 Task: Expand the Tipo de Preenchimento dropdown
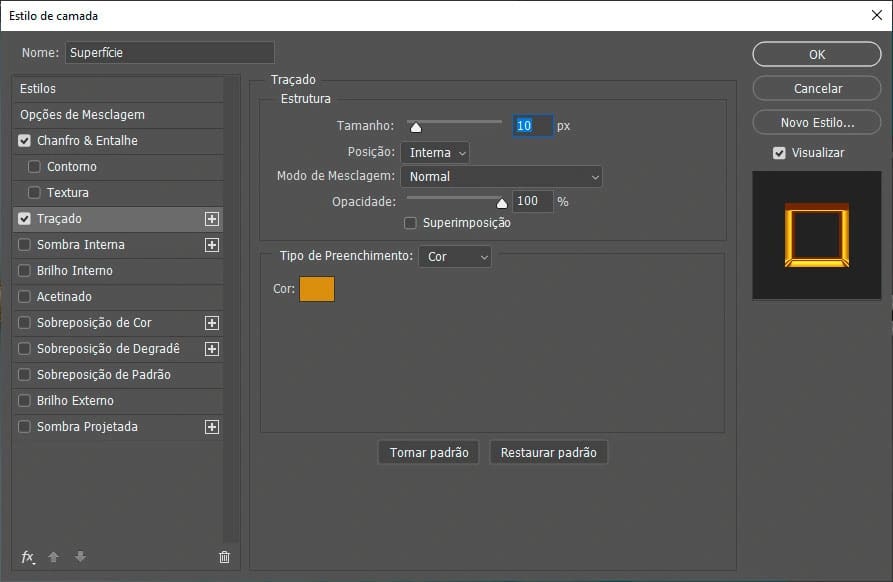tap(455, 257)
